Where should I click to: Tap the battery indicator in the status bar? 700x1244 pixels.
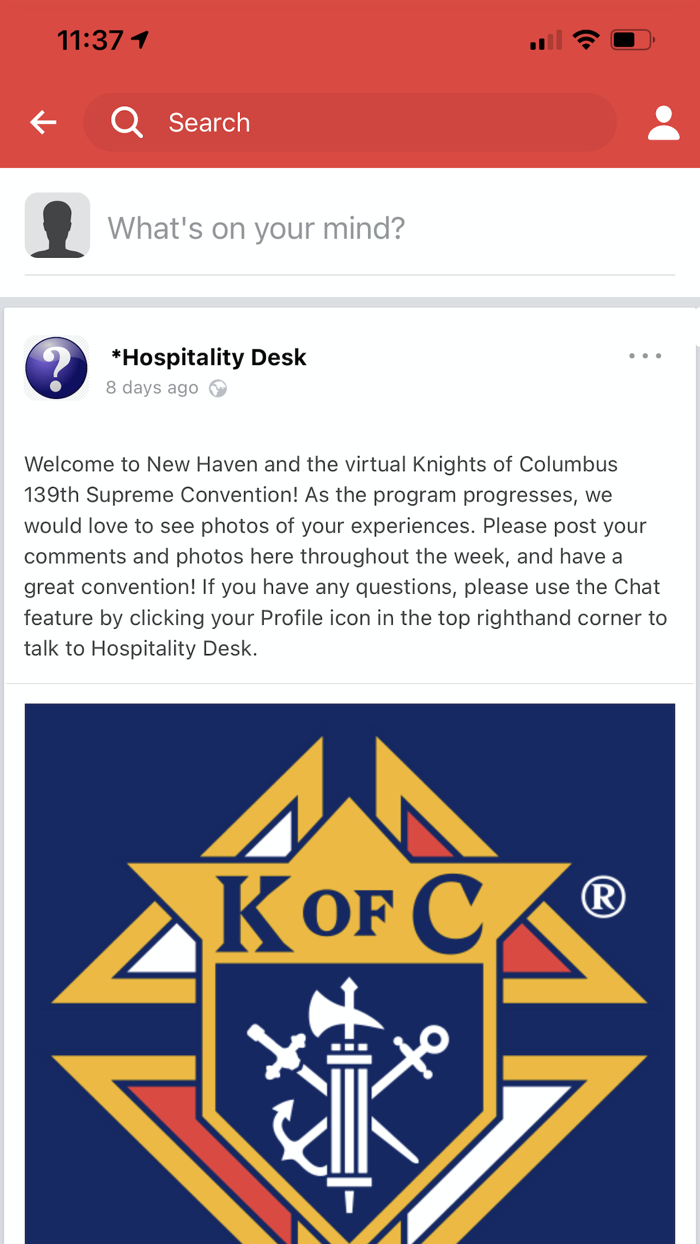pos(630,40)
